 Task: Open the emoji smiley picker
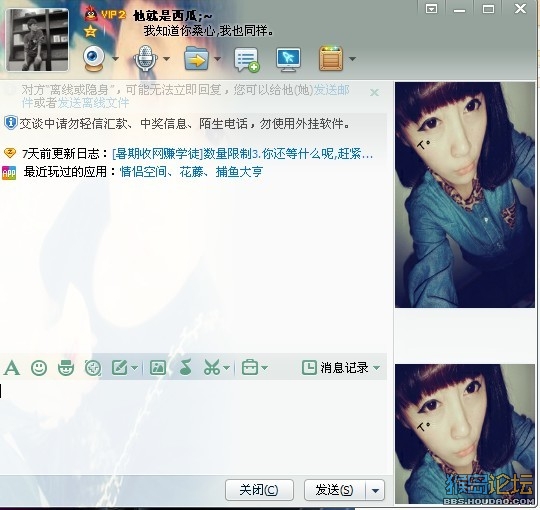point(39,368)
